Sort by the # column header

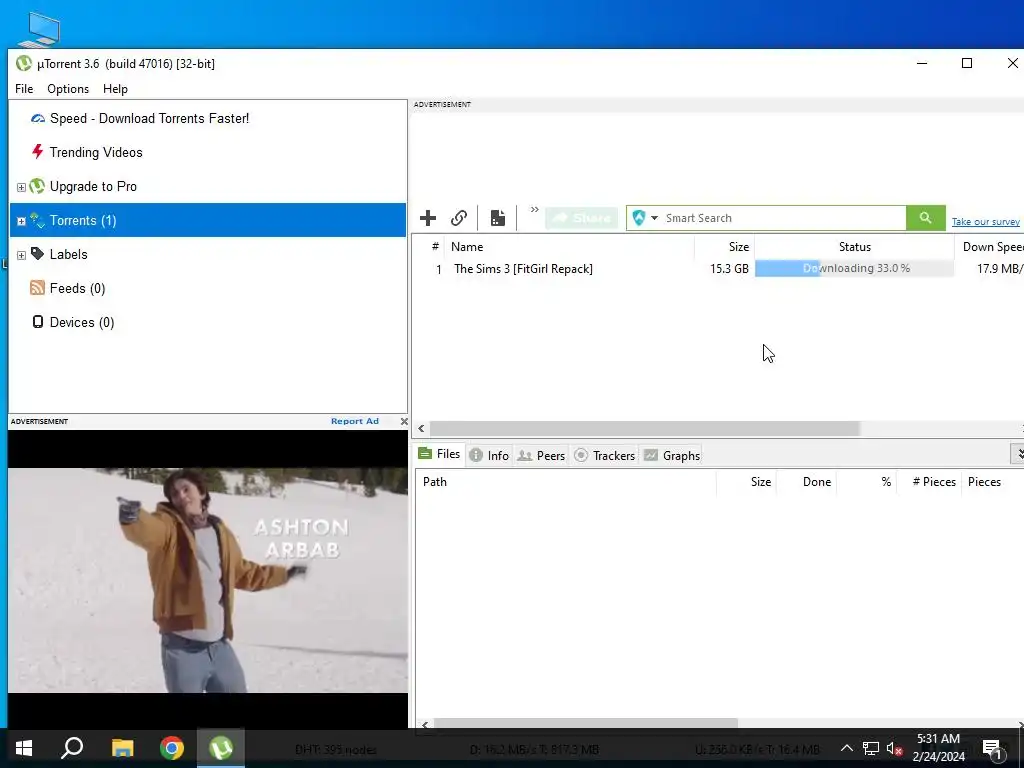click(x=435, y=247)
